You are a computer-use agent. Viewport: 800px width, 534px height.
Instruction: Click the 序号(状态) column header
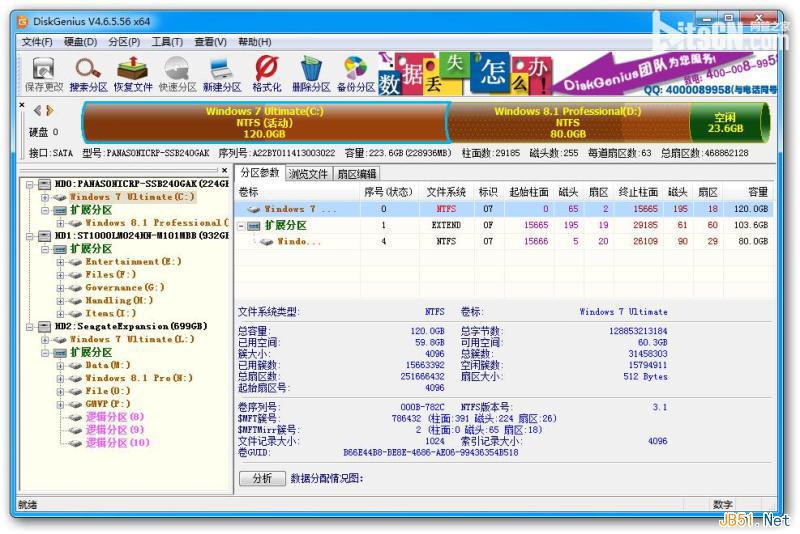[x=388, y=192]
